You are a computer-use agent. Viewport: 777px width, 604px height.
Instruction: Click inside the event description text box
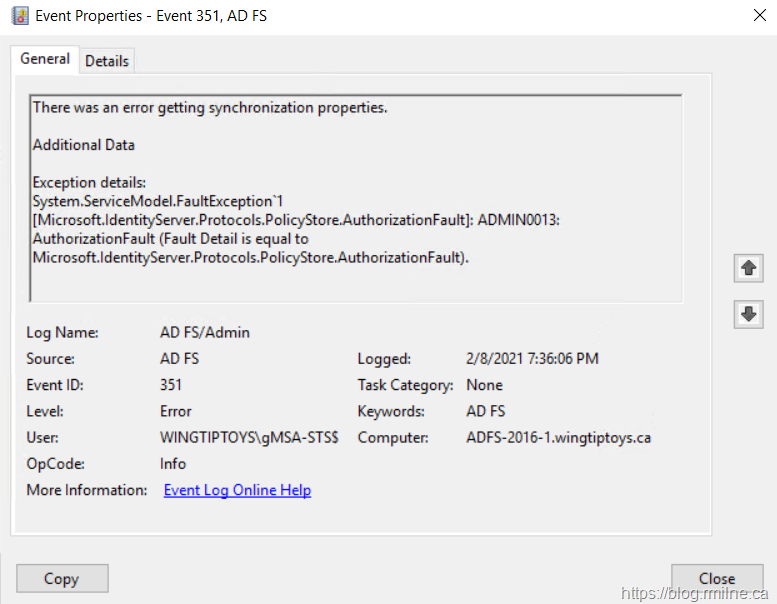(x=355, y=198)
